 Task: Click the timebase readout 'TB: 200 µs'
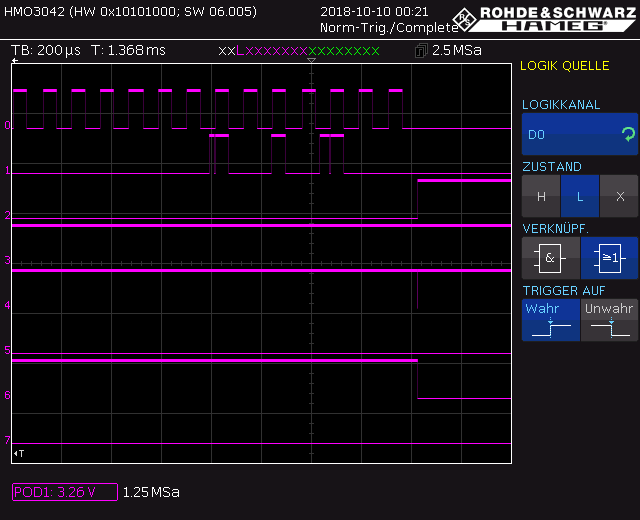pyautogui.click(x=46, y=51)
